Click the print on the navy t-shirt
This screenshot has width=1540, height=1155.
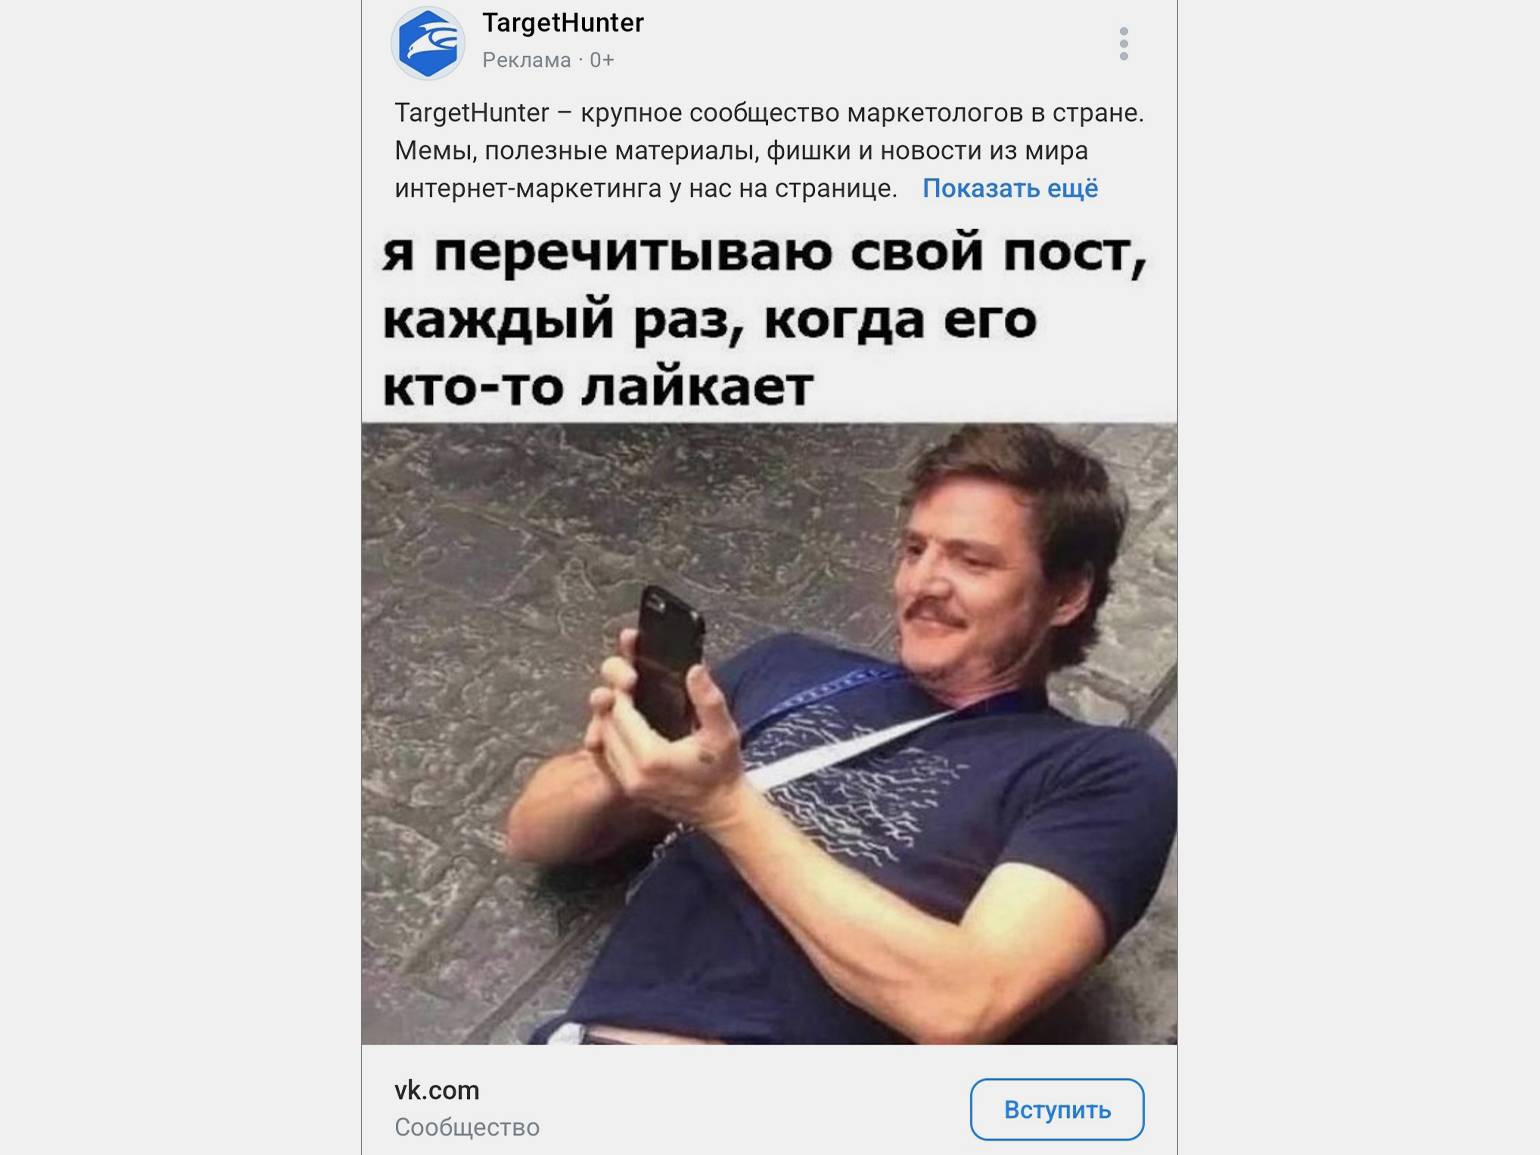[x=850, y=780]
